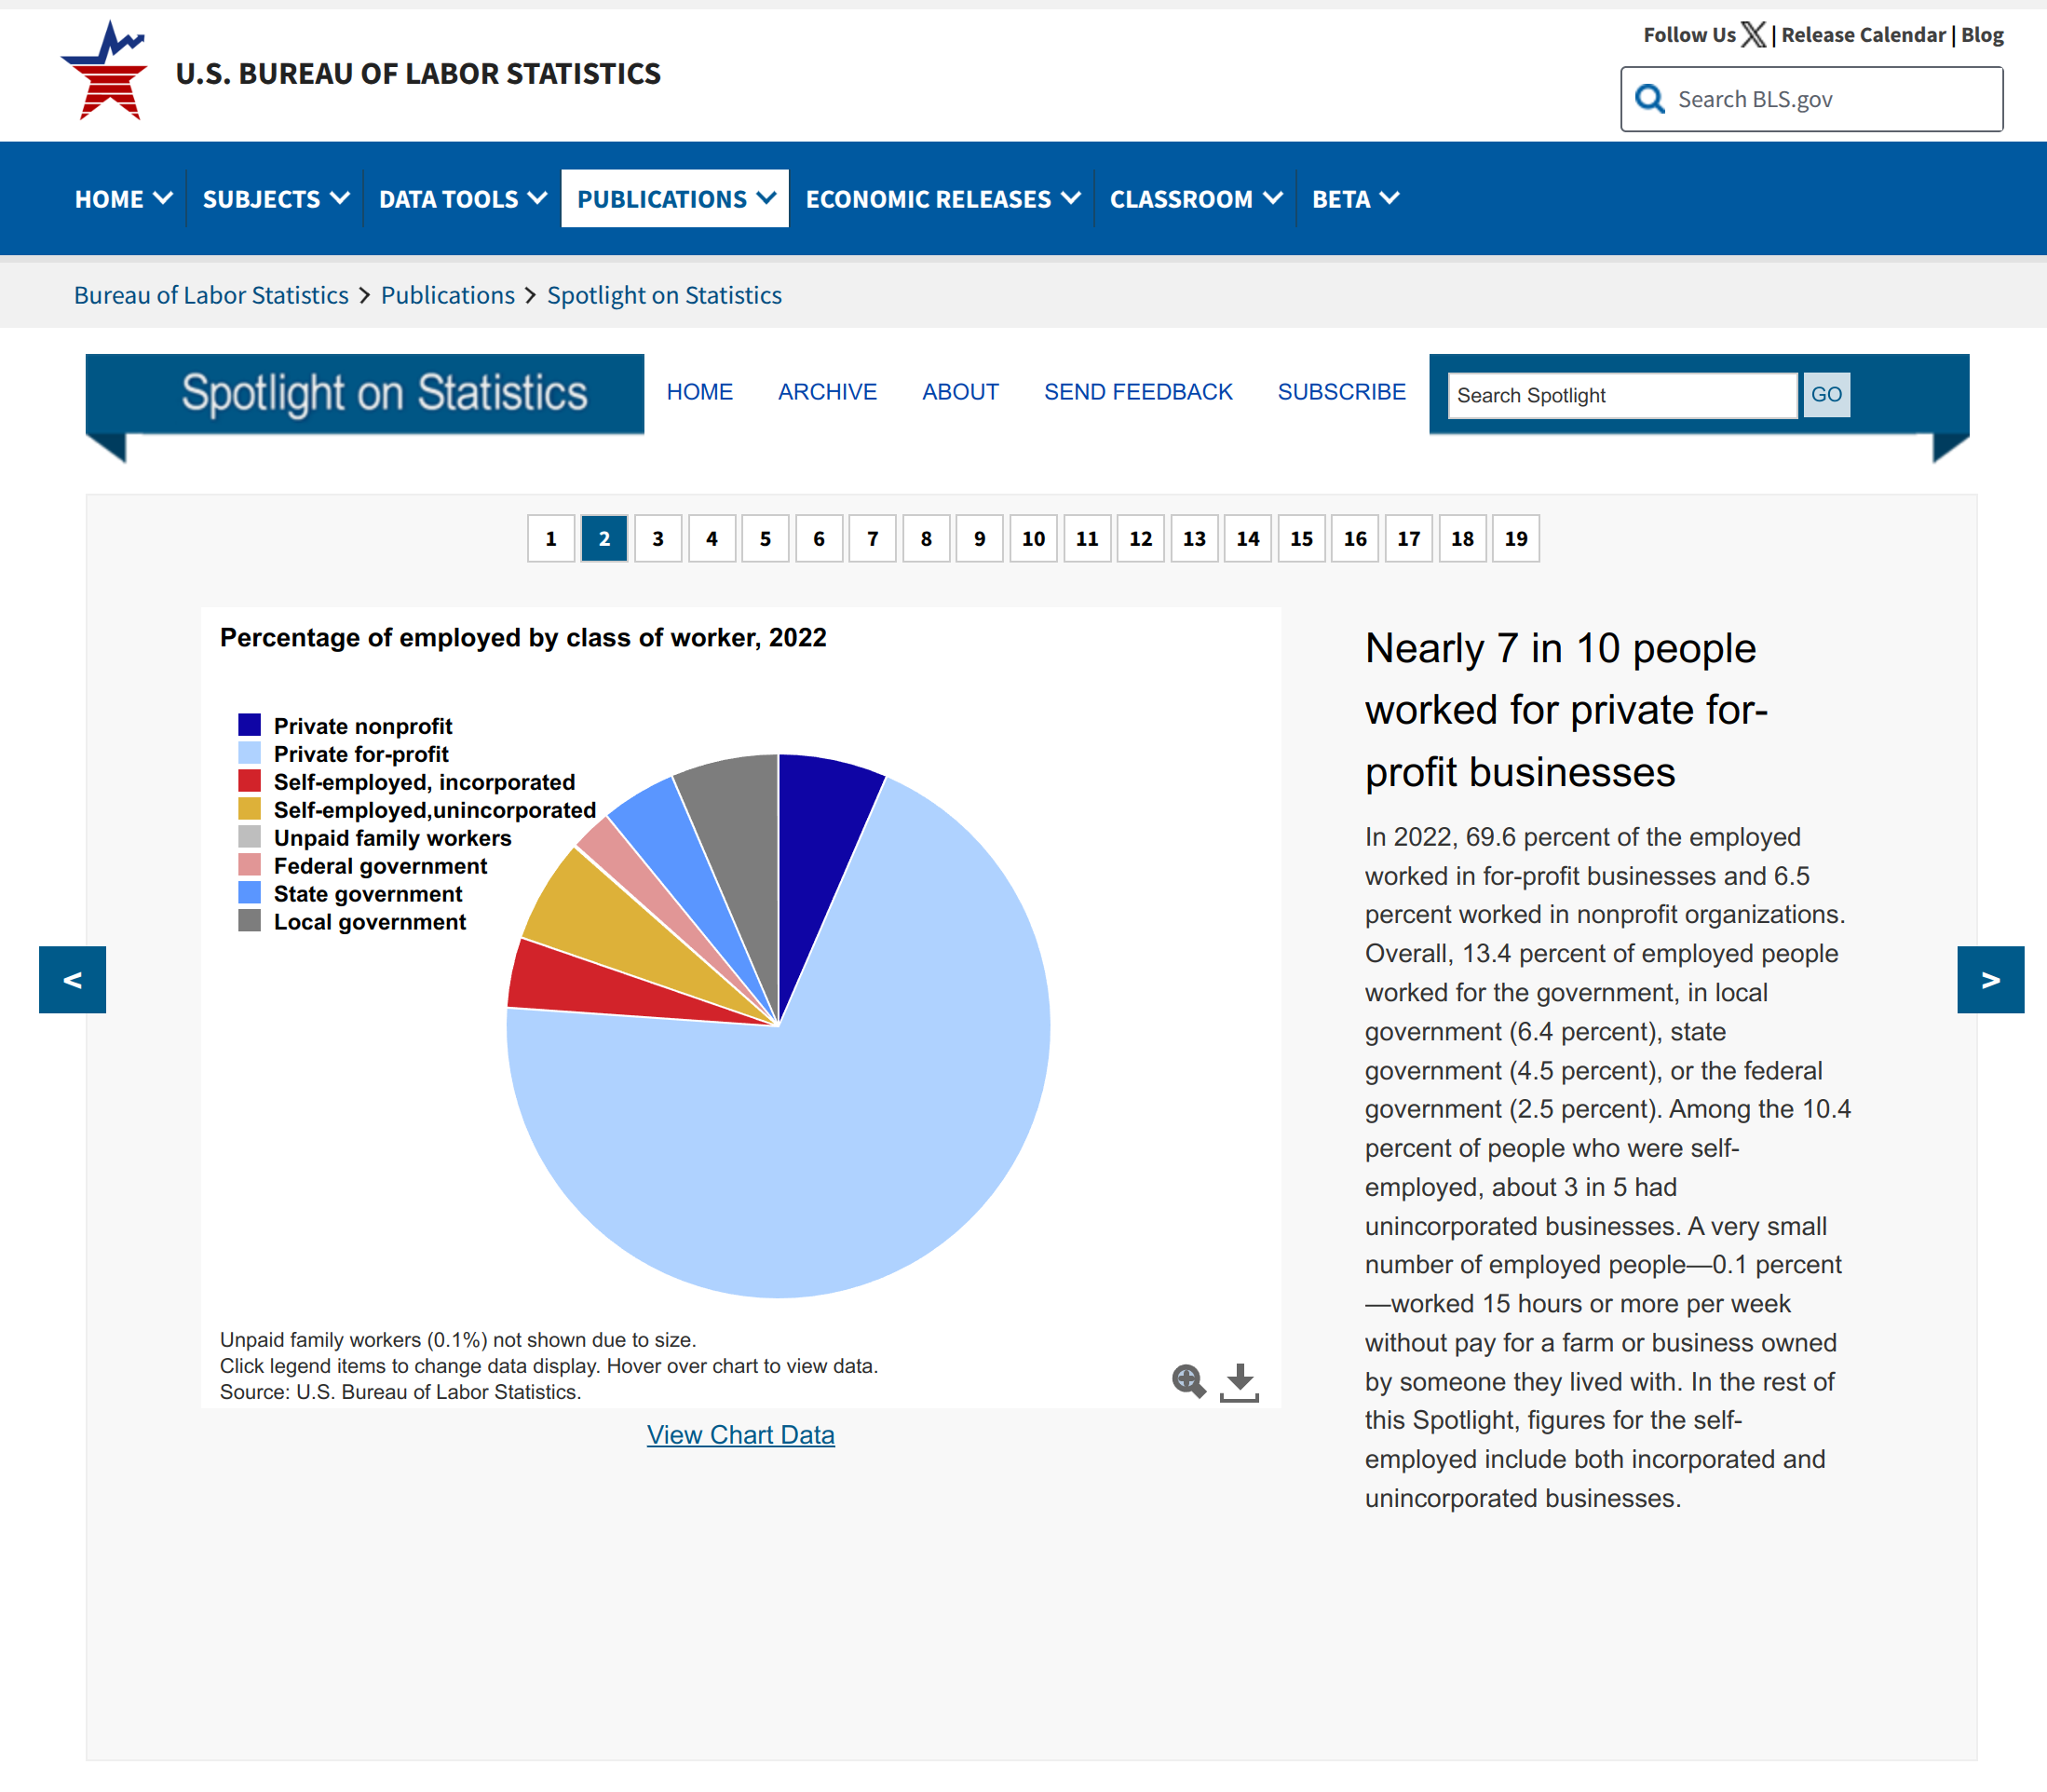The height and width of the screenshot is (1792, 2047).
Task: Go to next slide arrow
Action: pos(1990,979)
